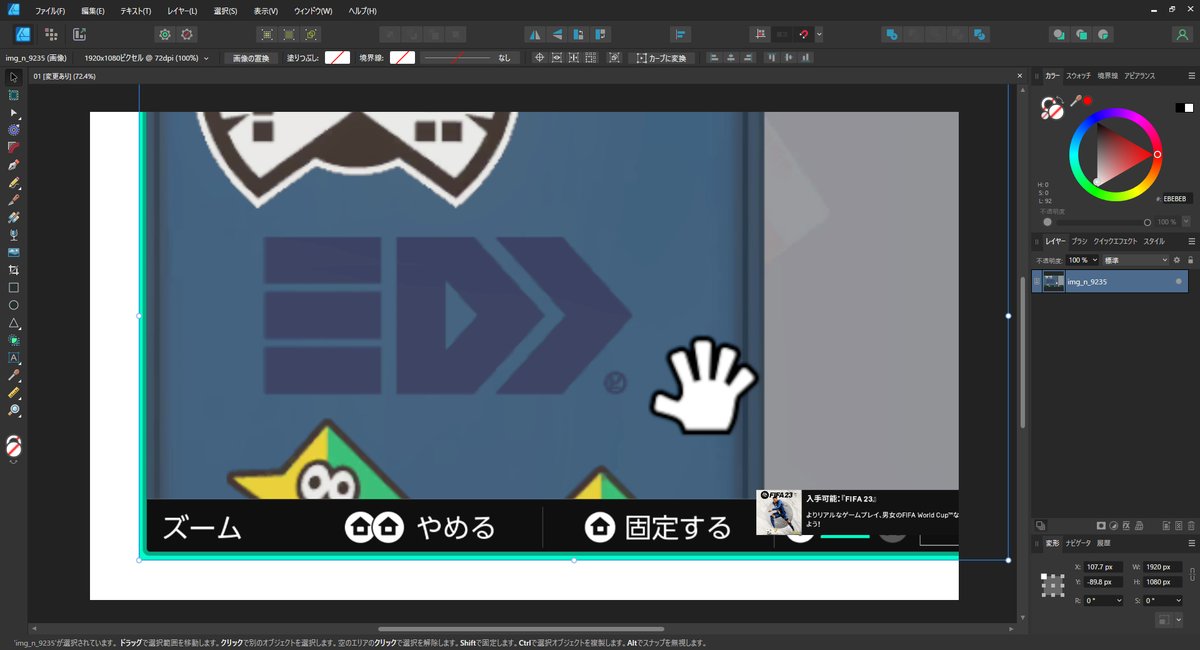This screenshot has height=650, width=1200.
Task: Select the Place Image tool
Action: [14, 252]
